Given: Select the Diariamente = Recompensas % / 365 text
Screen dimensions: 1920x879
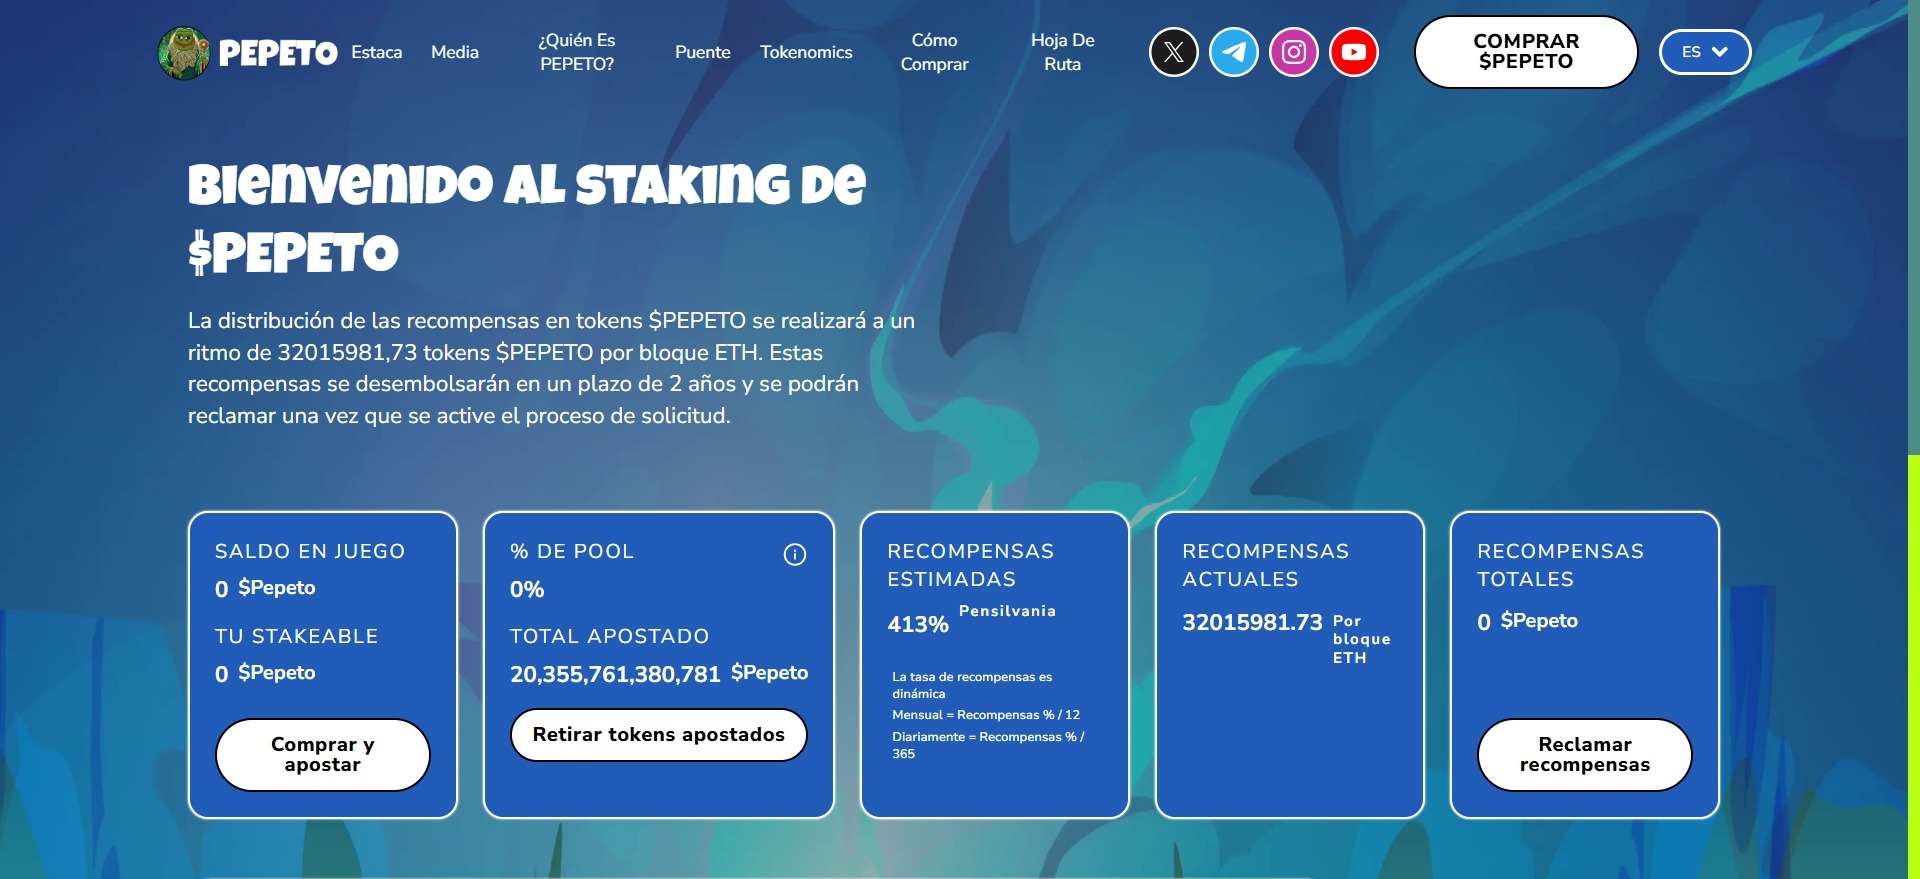Looking at the screenshot, I should [x=988, y=745].
